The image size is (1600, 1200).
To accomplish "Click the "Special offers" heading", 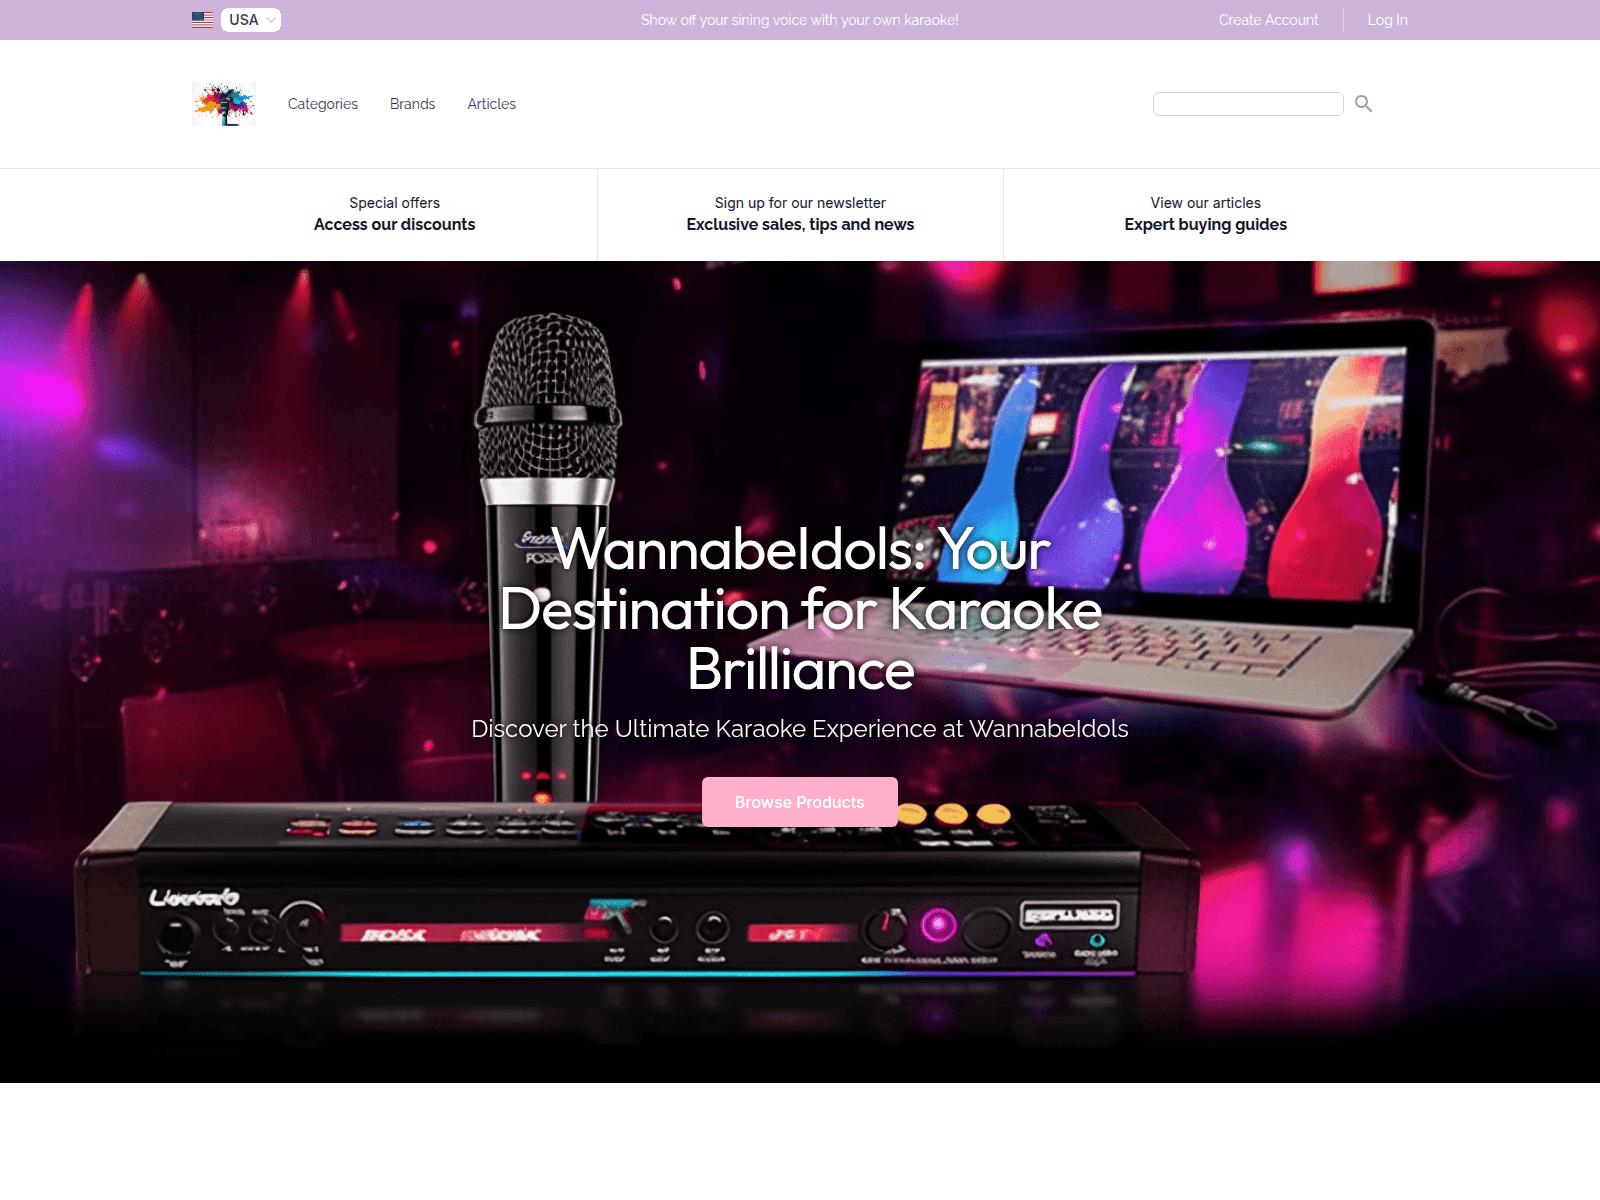I will 395,202.
